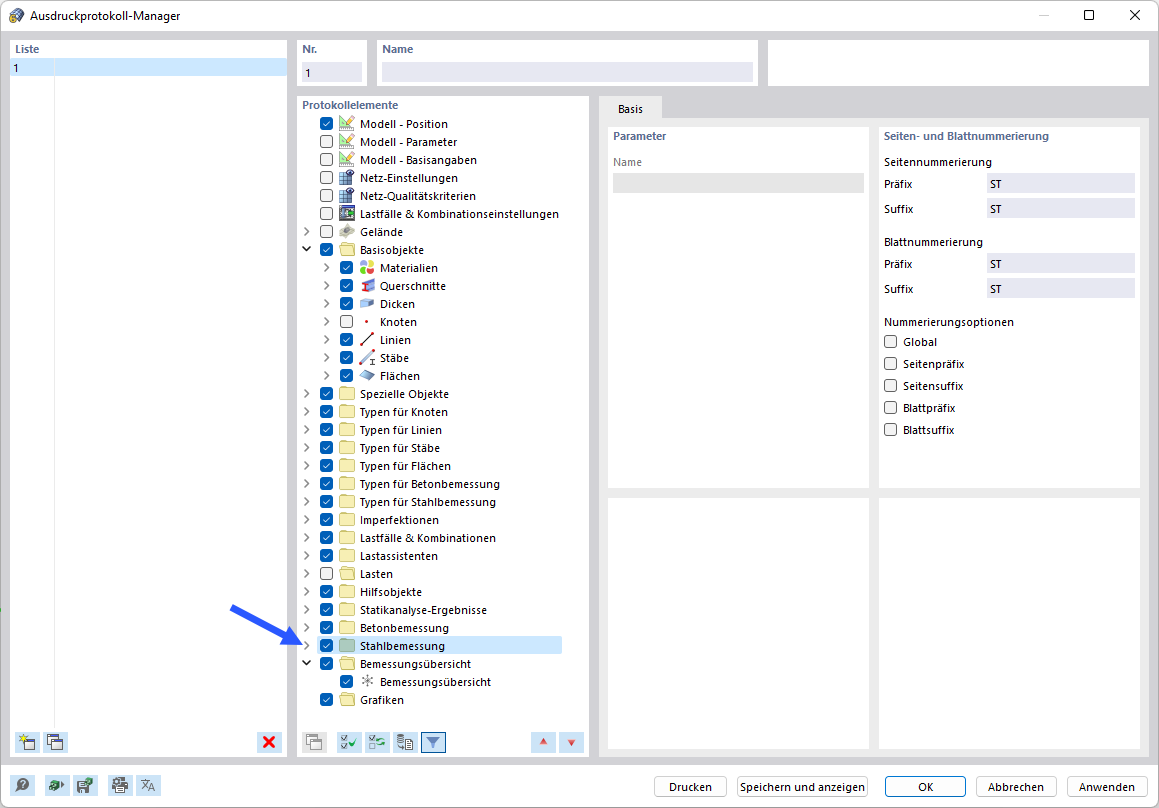This screenshot has width=1159, height=808.
Task: Uncheck the Stahlbemessung checkbox
Action: [x=327, y=645]
